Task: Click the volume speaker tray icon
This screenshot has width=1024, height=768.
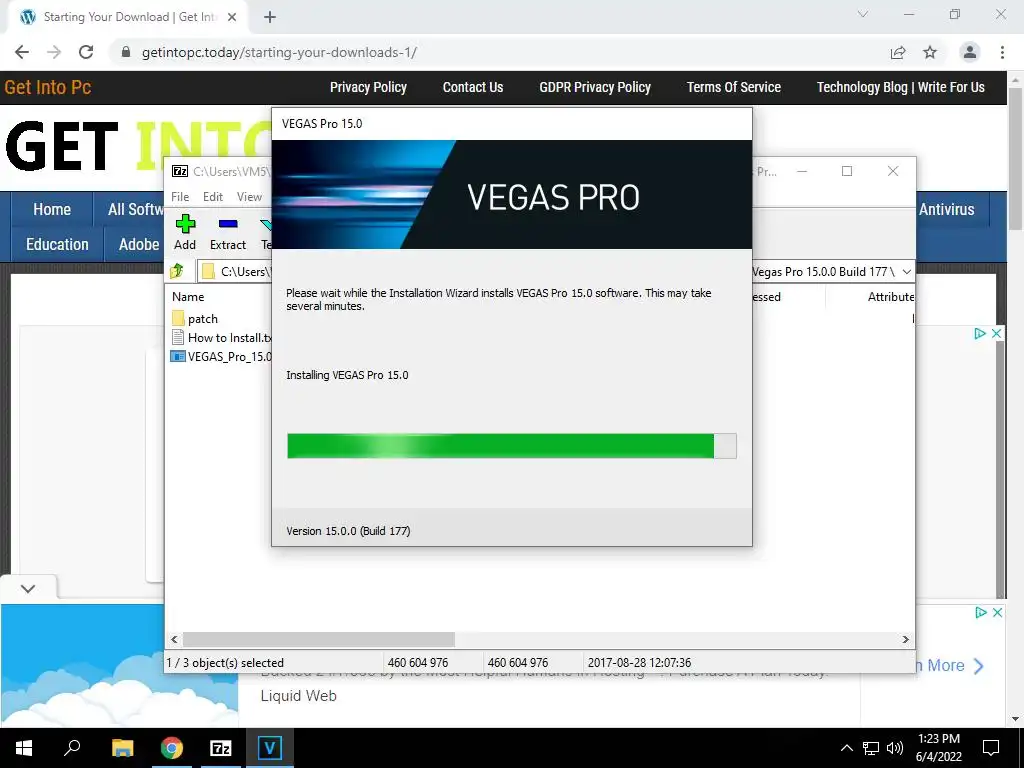Action: 895,748
